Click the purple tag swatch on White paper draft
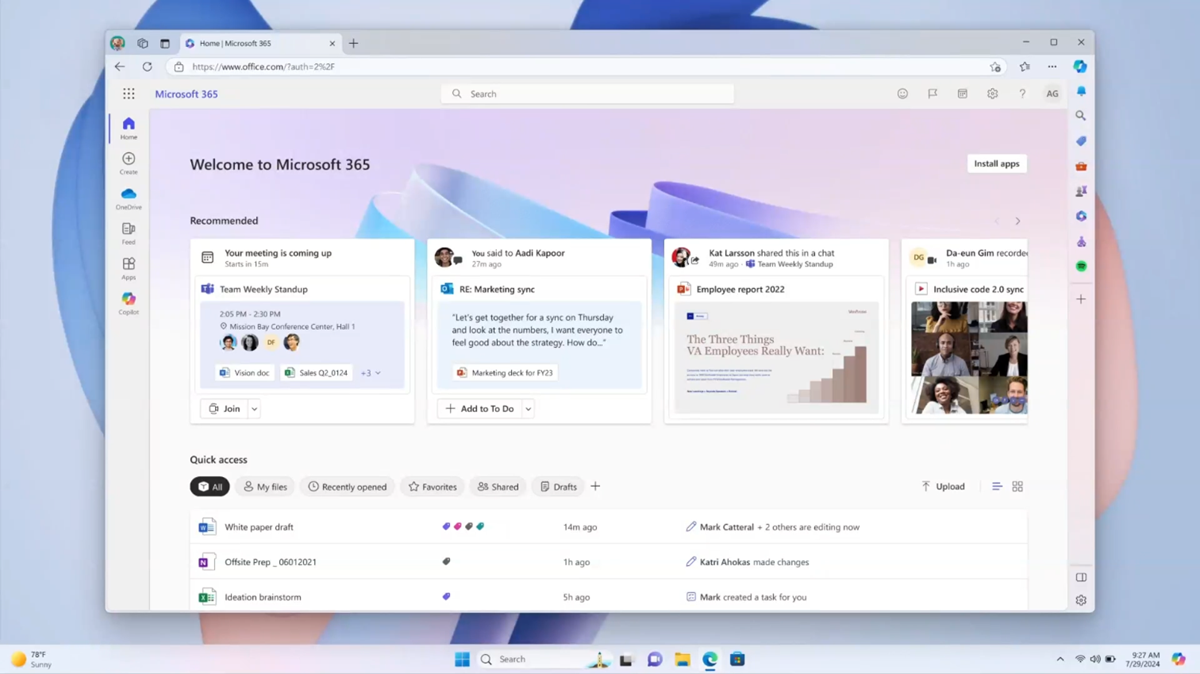This screenshot has width=1200, height=674. point(446,524)
